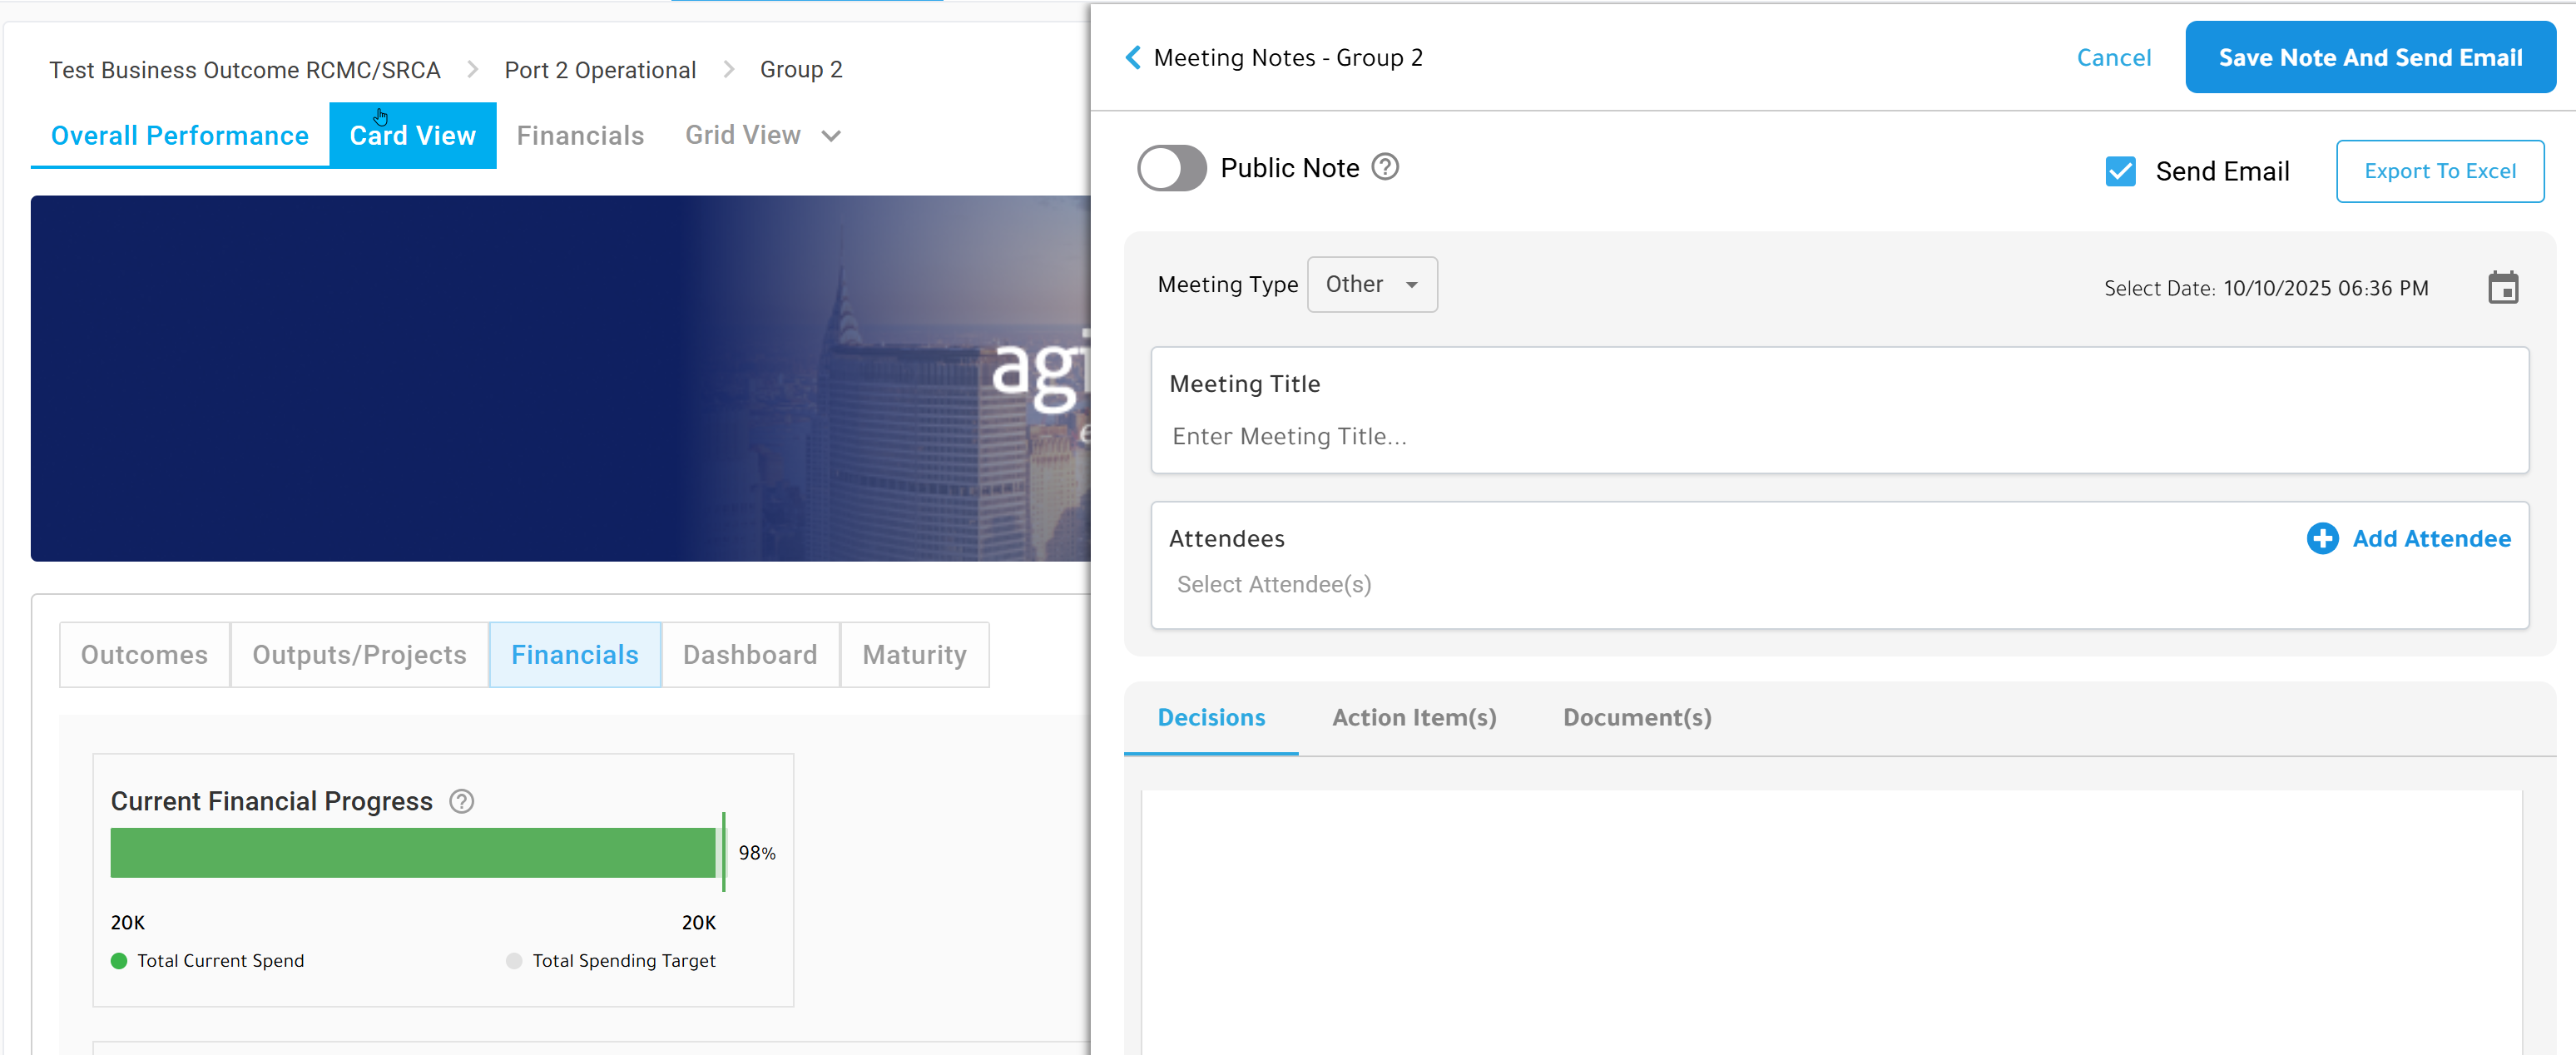Uncheck the Send Email checkbox
This screenshot has width=2576, height=1055.
(2120, 171)
